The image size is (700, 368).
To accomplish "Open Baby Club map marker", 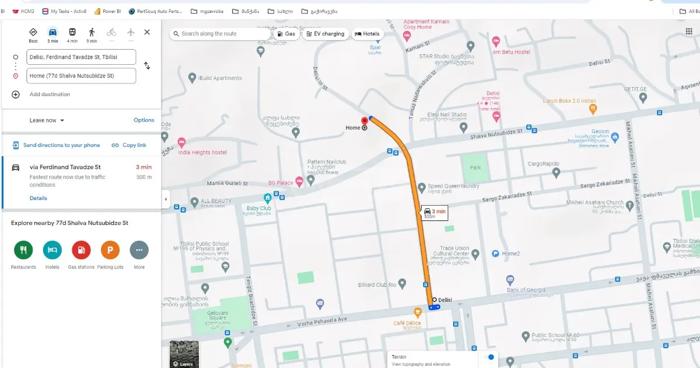I will tap(267, 198).
